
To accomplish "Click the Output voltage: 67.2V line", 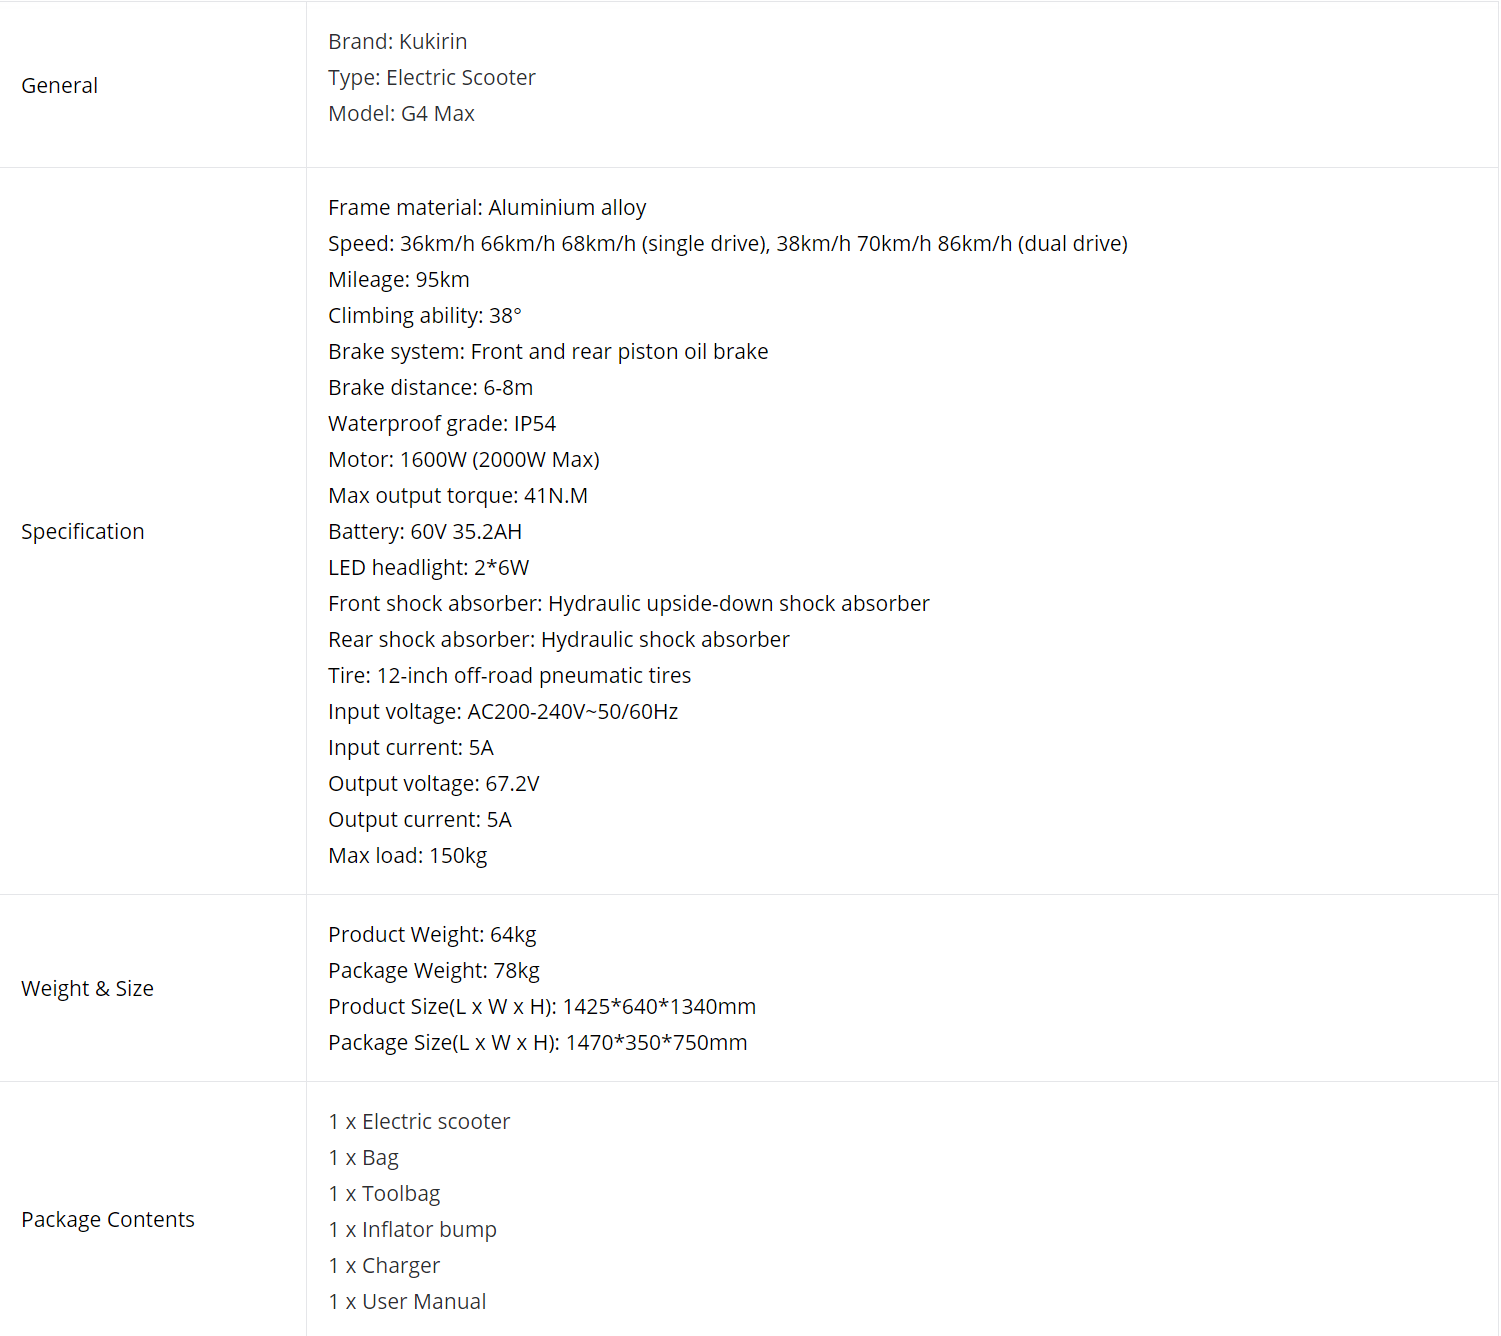I will click(433, 784).
